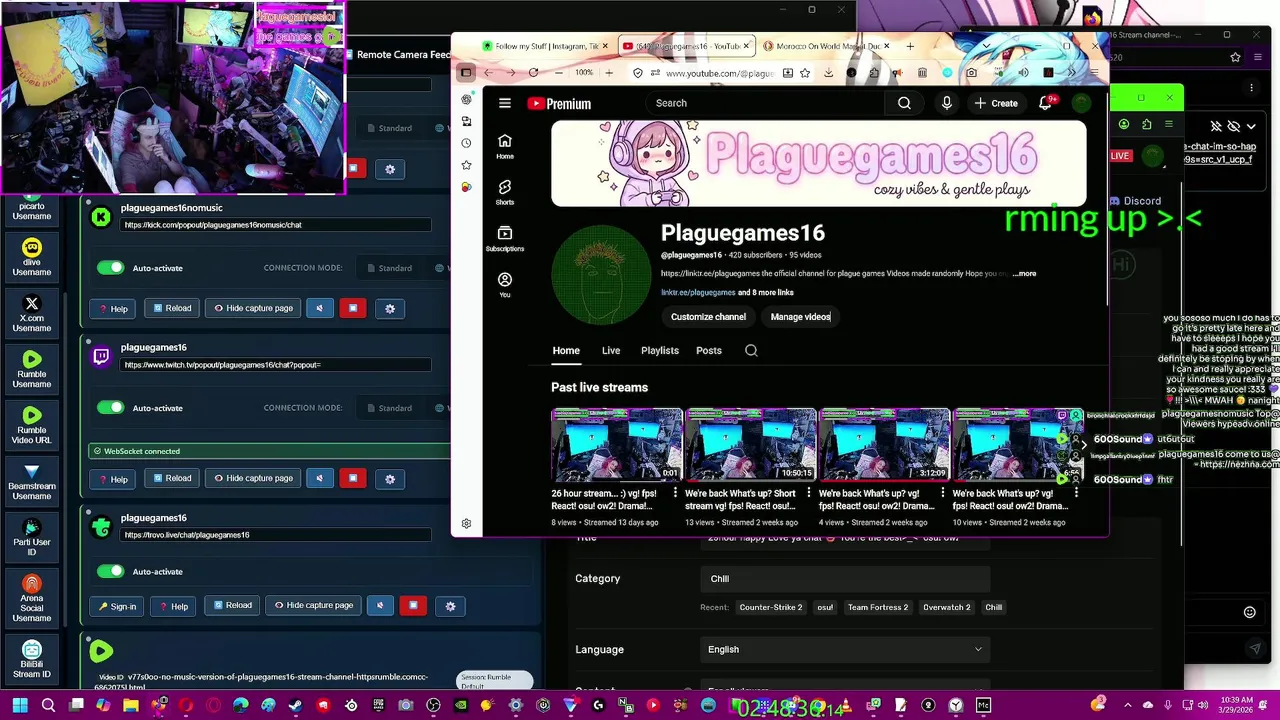The width and height of the screenshot is (1280, 720).
Task: Stop the Trovo source with red button
Action: pos(413,605)
